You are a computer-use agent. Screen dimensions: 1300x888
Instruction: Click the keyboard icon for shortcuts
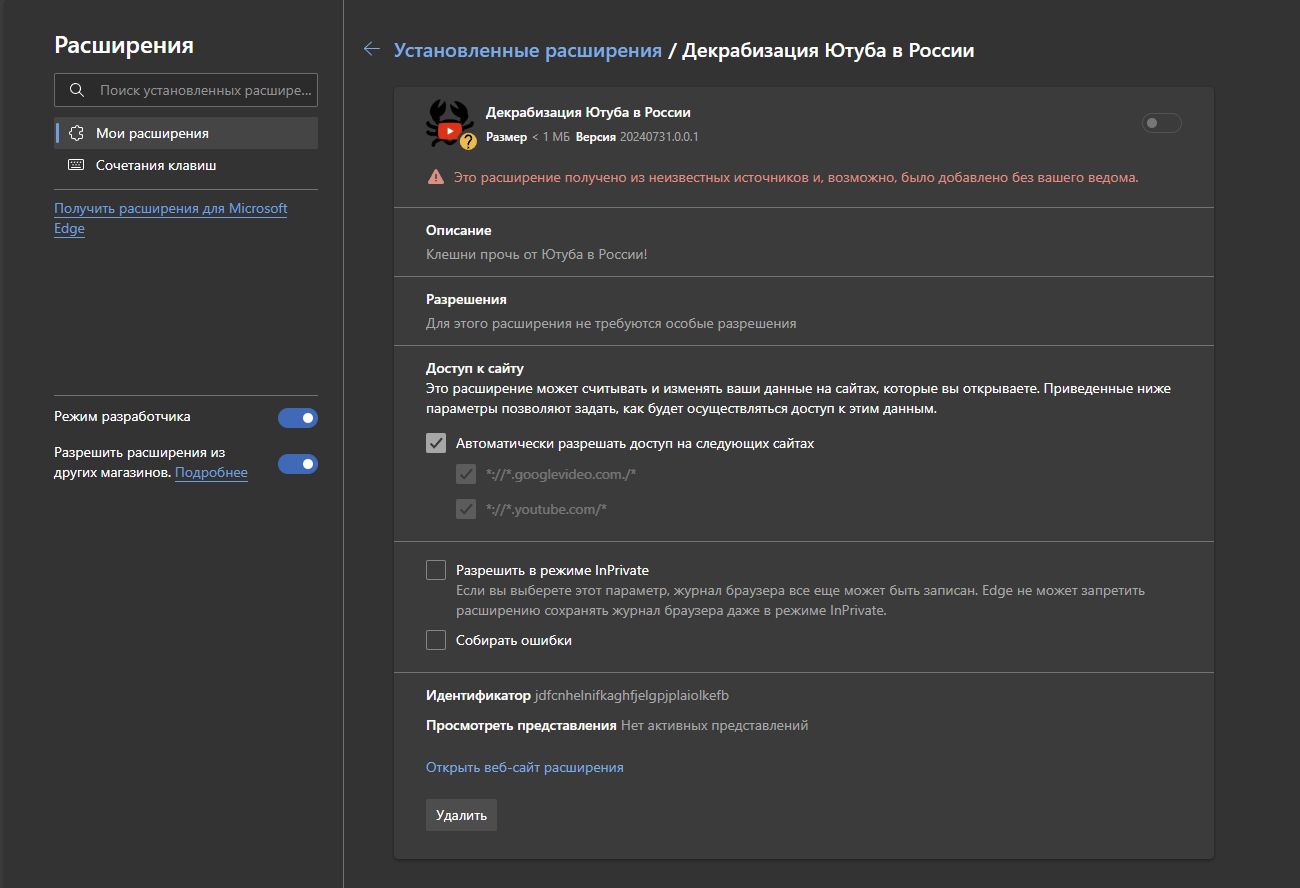point(76,165)
